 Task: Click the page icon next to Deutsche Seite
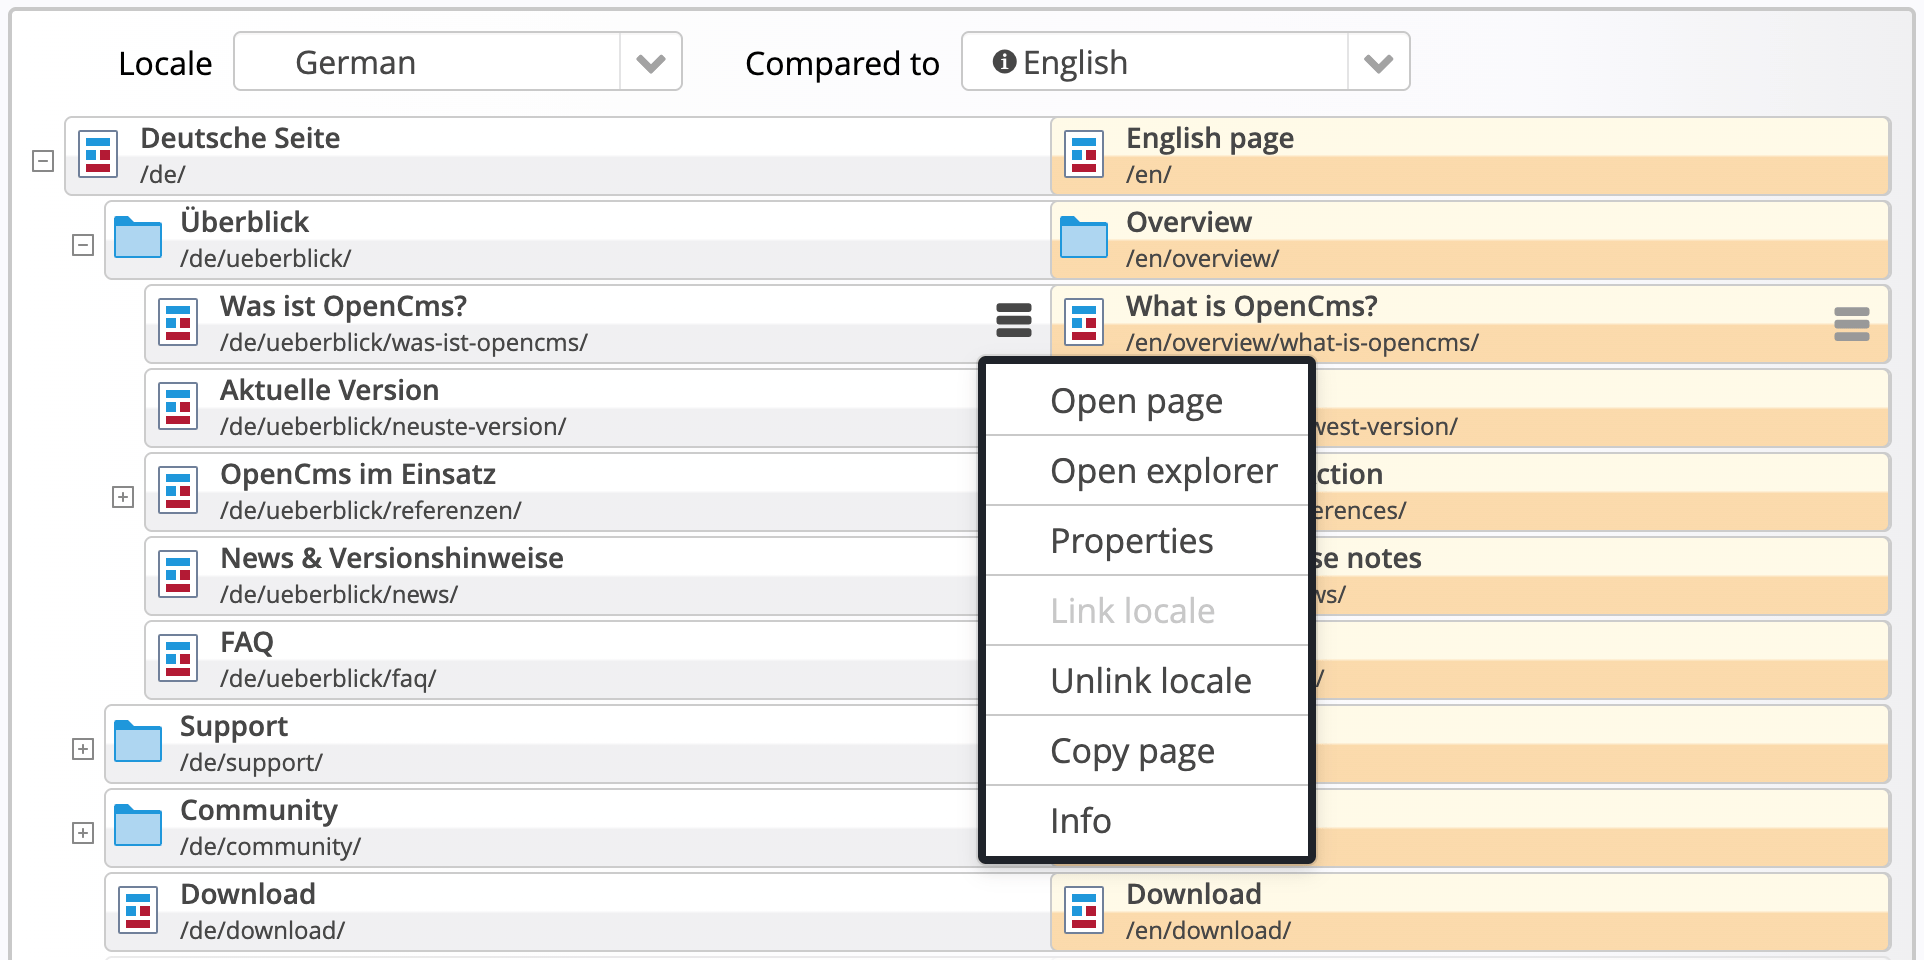(x=97, y=155)
